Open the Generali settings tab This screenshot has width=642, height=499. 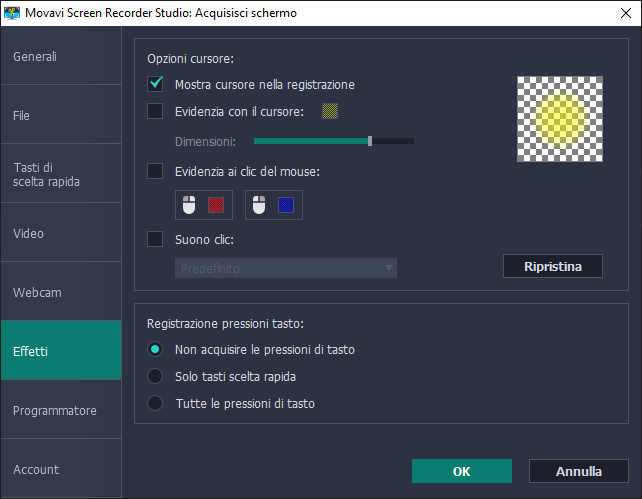point(61,57)
